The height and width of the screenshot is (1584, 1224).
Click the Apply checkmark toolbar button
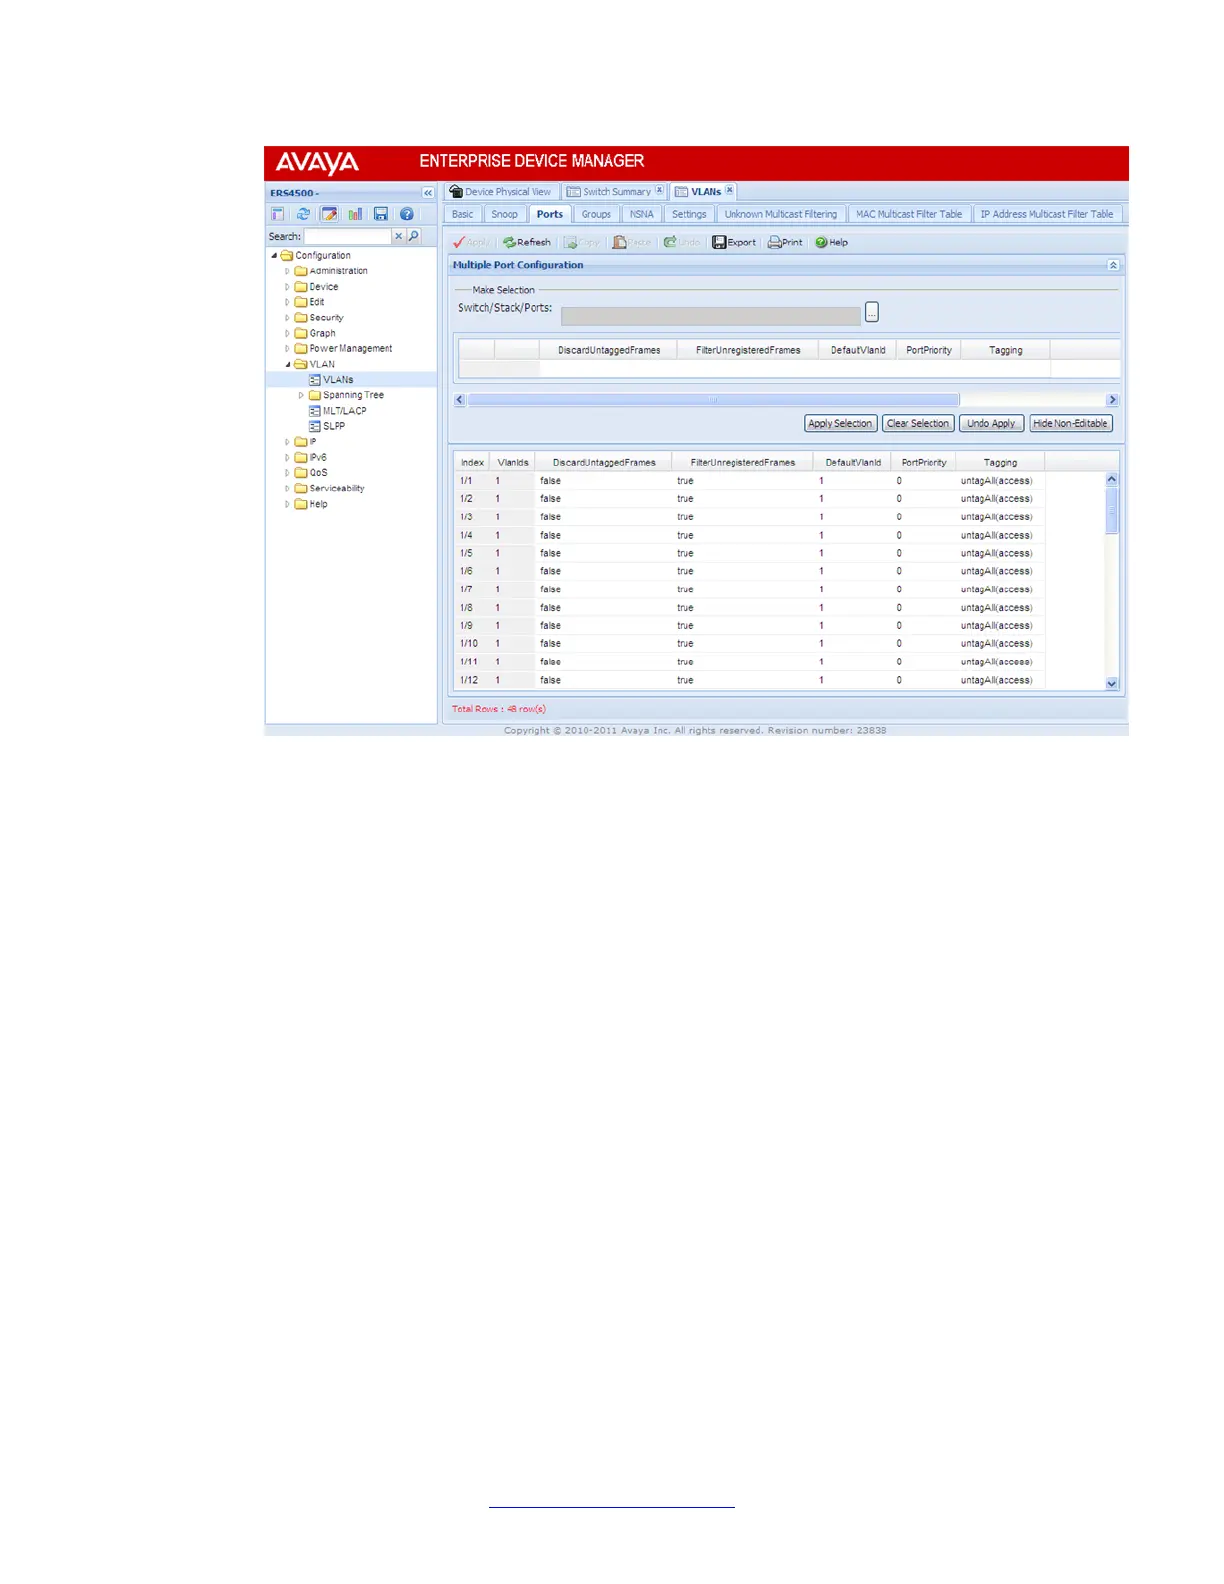(x=471, y=242)
